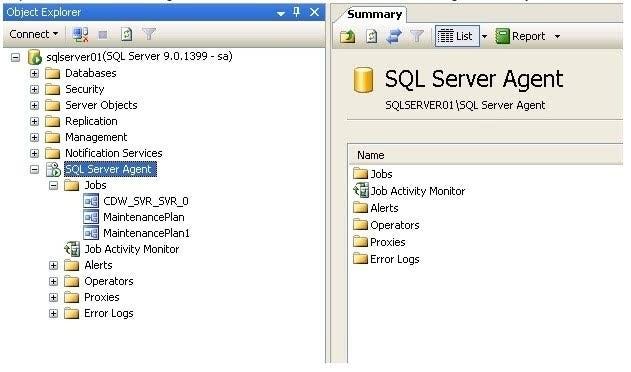Click the Name column header
The image size is (631, 372).
click(485, 155)
